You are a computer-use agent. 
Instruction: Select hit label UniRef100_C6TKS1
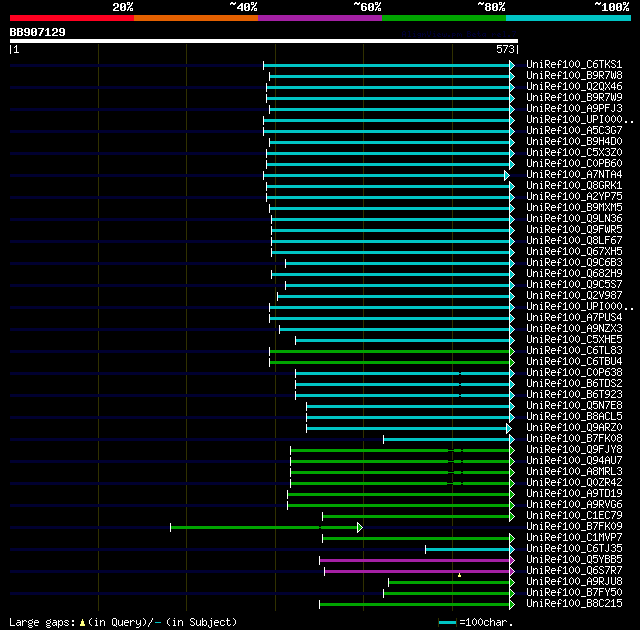click(x=574, y=64)
